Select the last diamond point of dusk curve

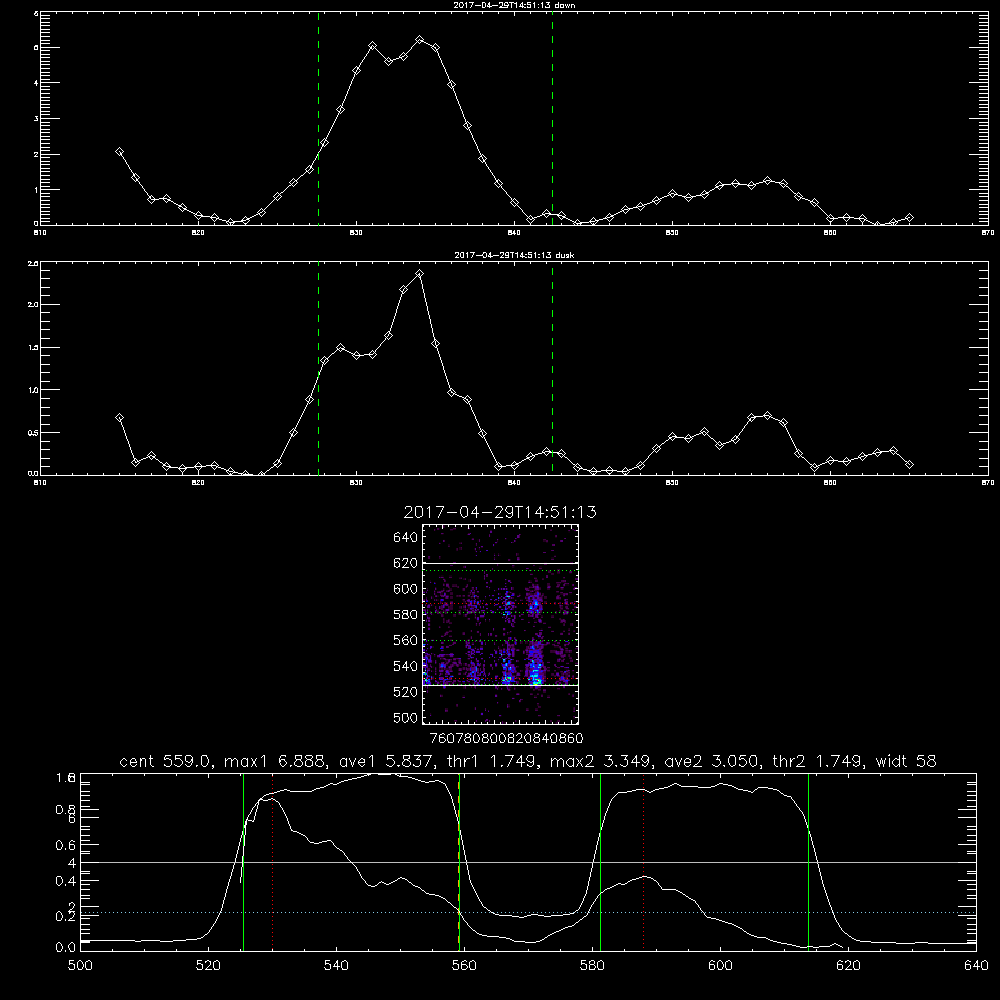[909, 464]
